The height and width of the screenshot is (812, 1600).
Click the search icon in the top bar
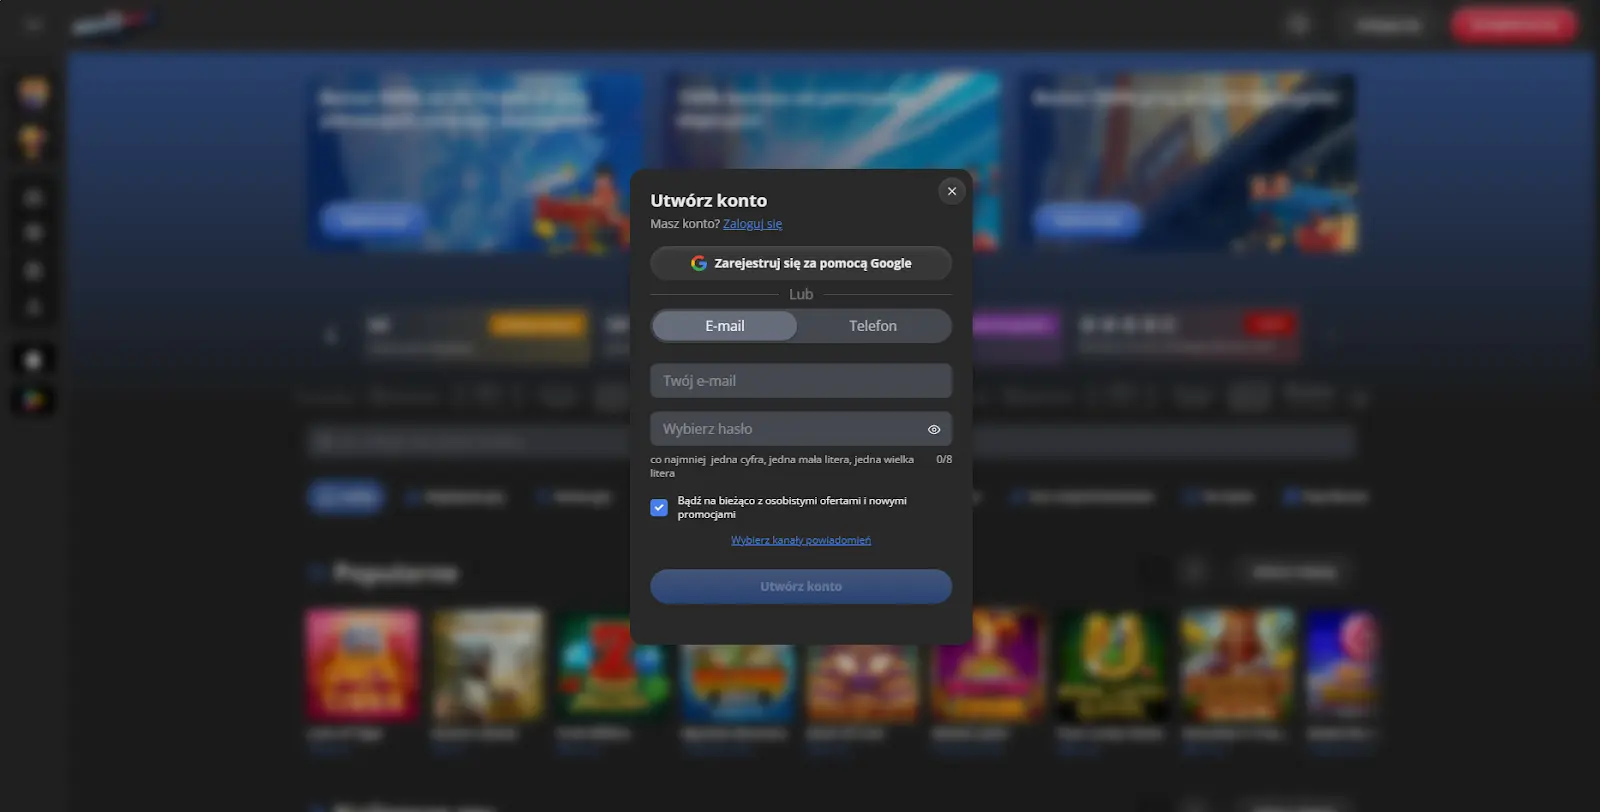tap(1298, 24)
